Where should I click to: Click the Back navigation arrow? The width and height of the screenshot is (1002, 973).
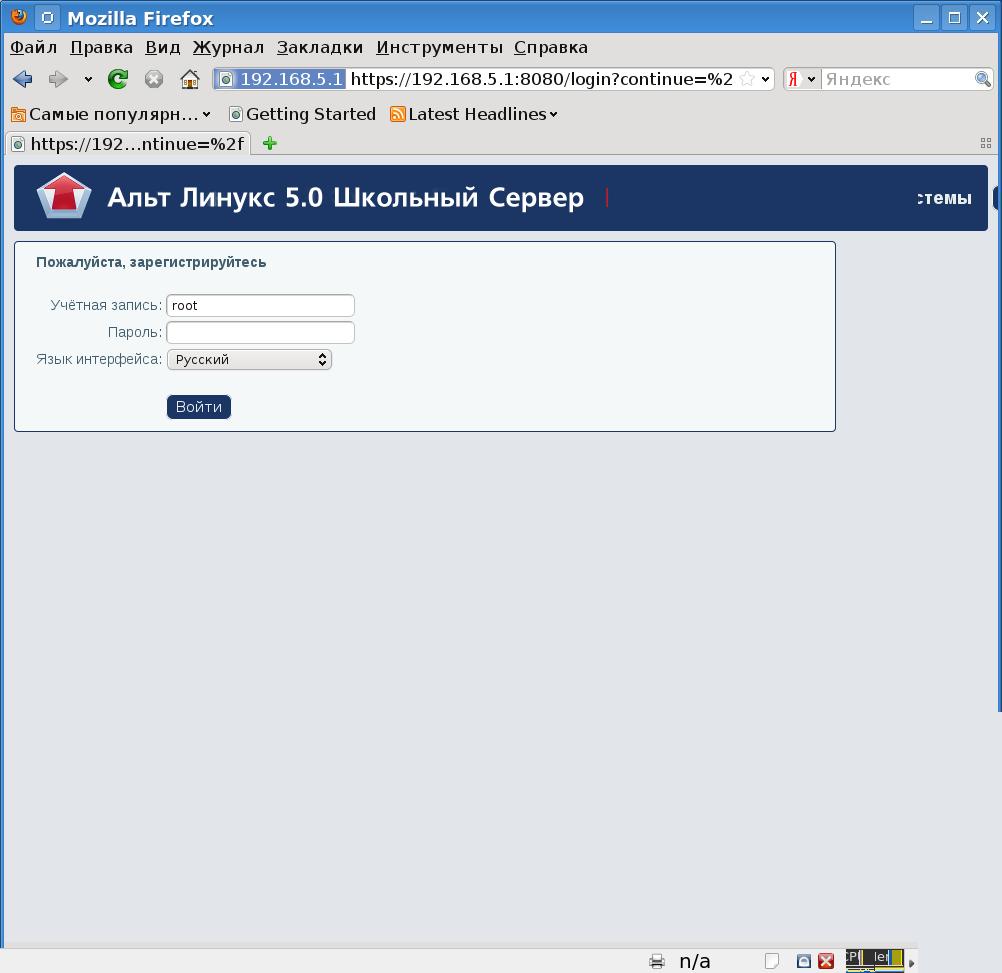[23, 79]
